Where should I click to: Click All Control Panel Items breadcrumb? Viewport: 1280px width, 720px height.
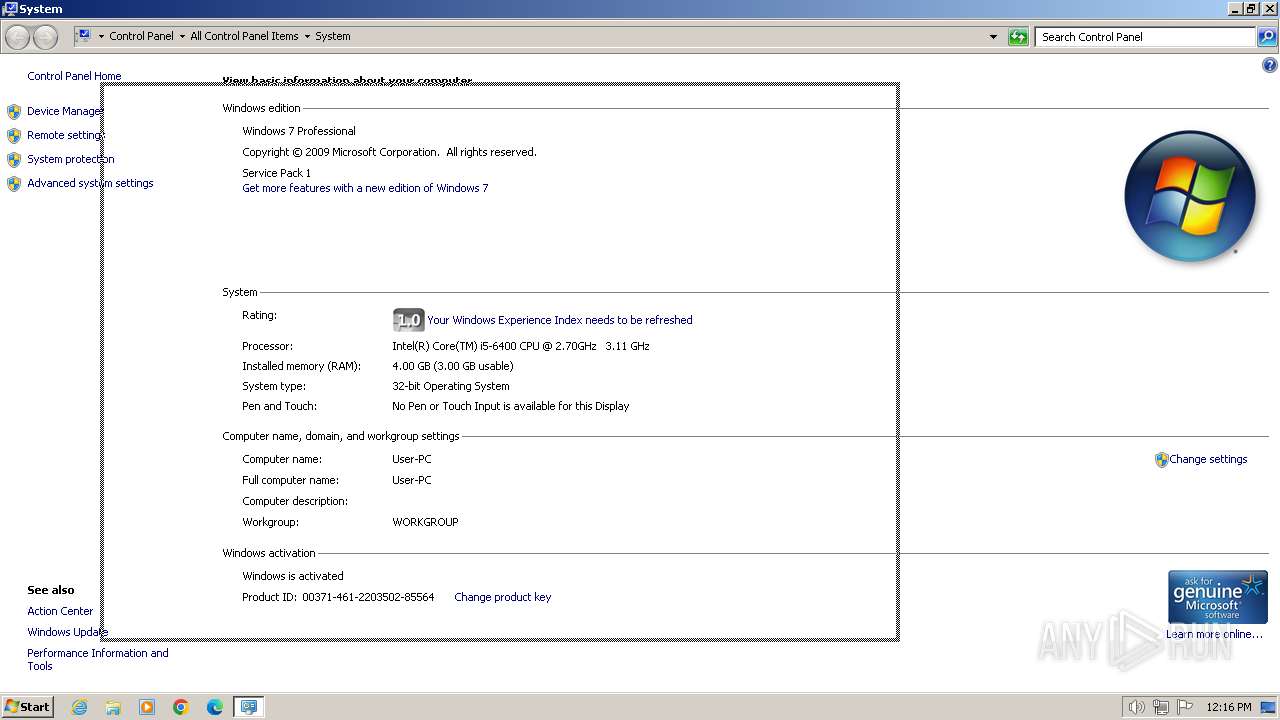(244, 36)
